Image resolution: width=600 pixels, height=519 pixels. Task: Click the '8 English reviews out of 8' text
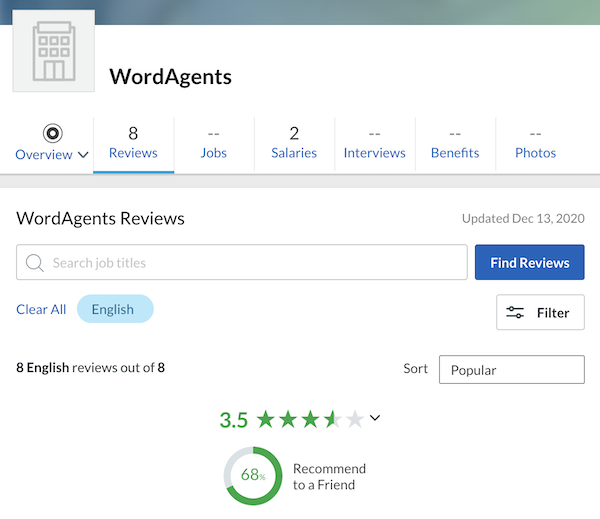coord(90,367)
